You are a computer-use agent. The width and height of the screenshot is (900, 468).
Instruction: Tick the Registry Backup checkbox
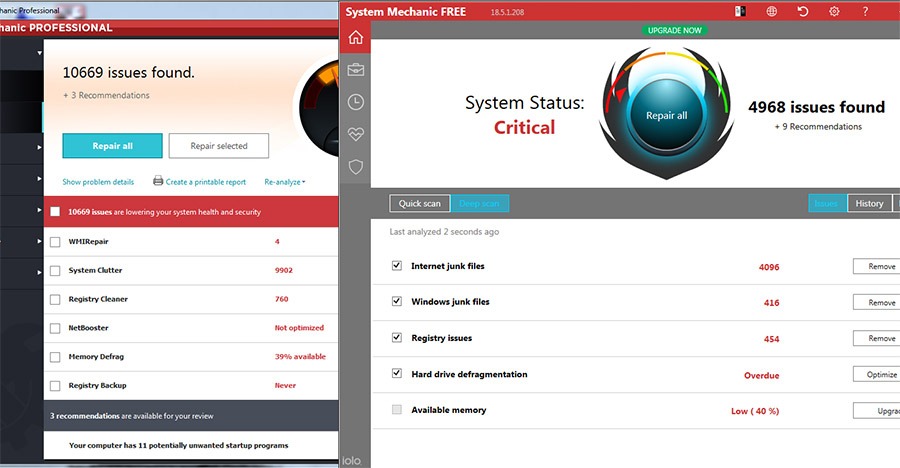(x=55, y=385)
